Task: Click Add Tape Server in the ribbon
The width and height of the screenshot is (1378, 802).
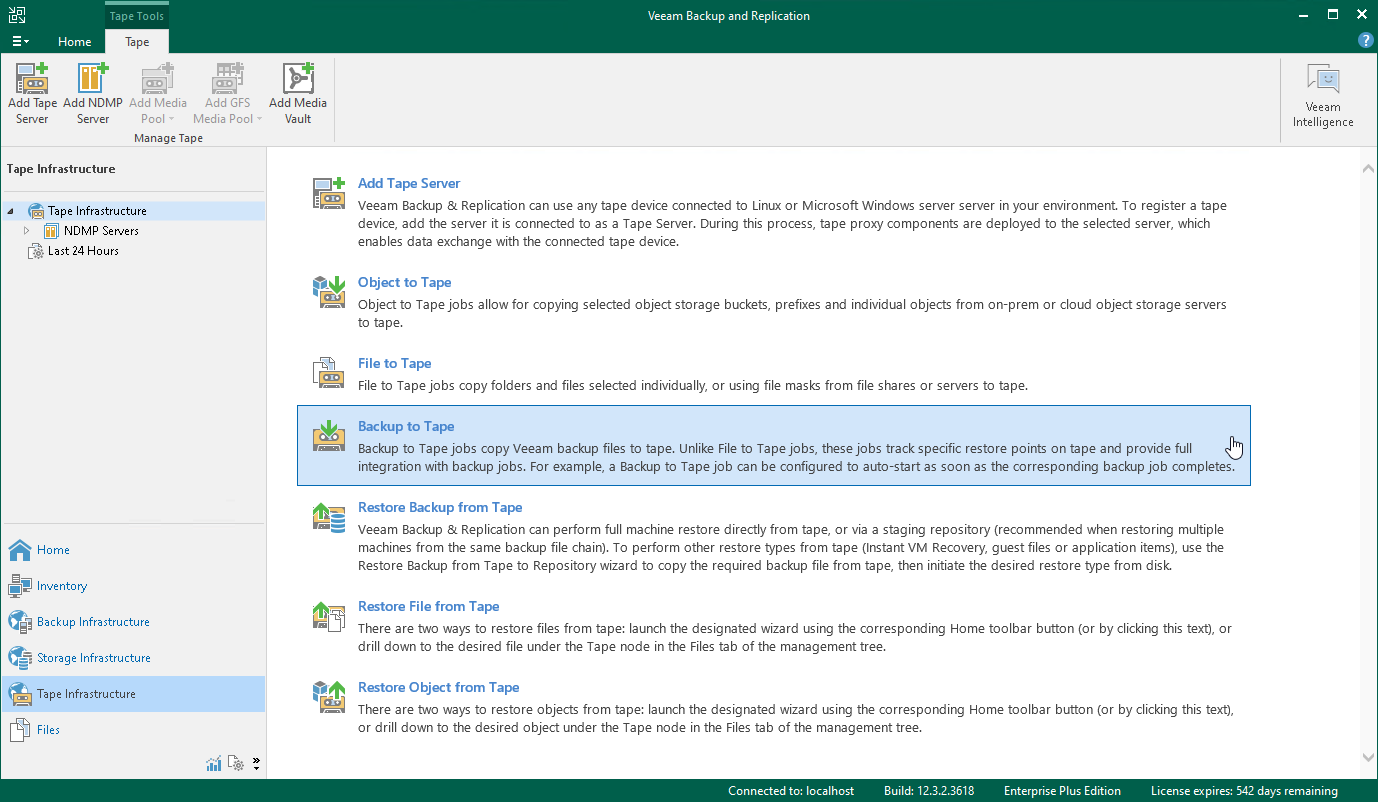Action: click(x=32, y=94)
